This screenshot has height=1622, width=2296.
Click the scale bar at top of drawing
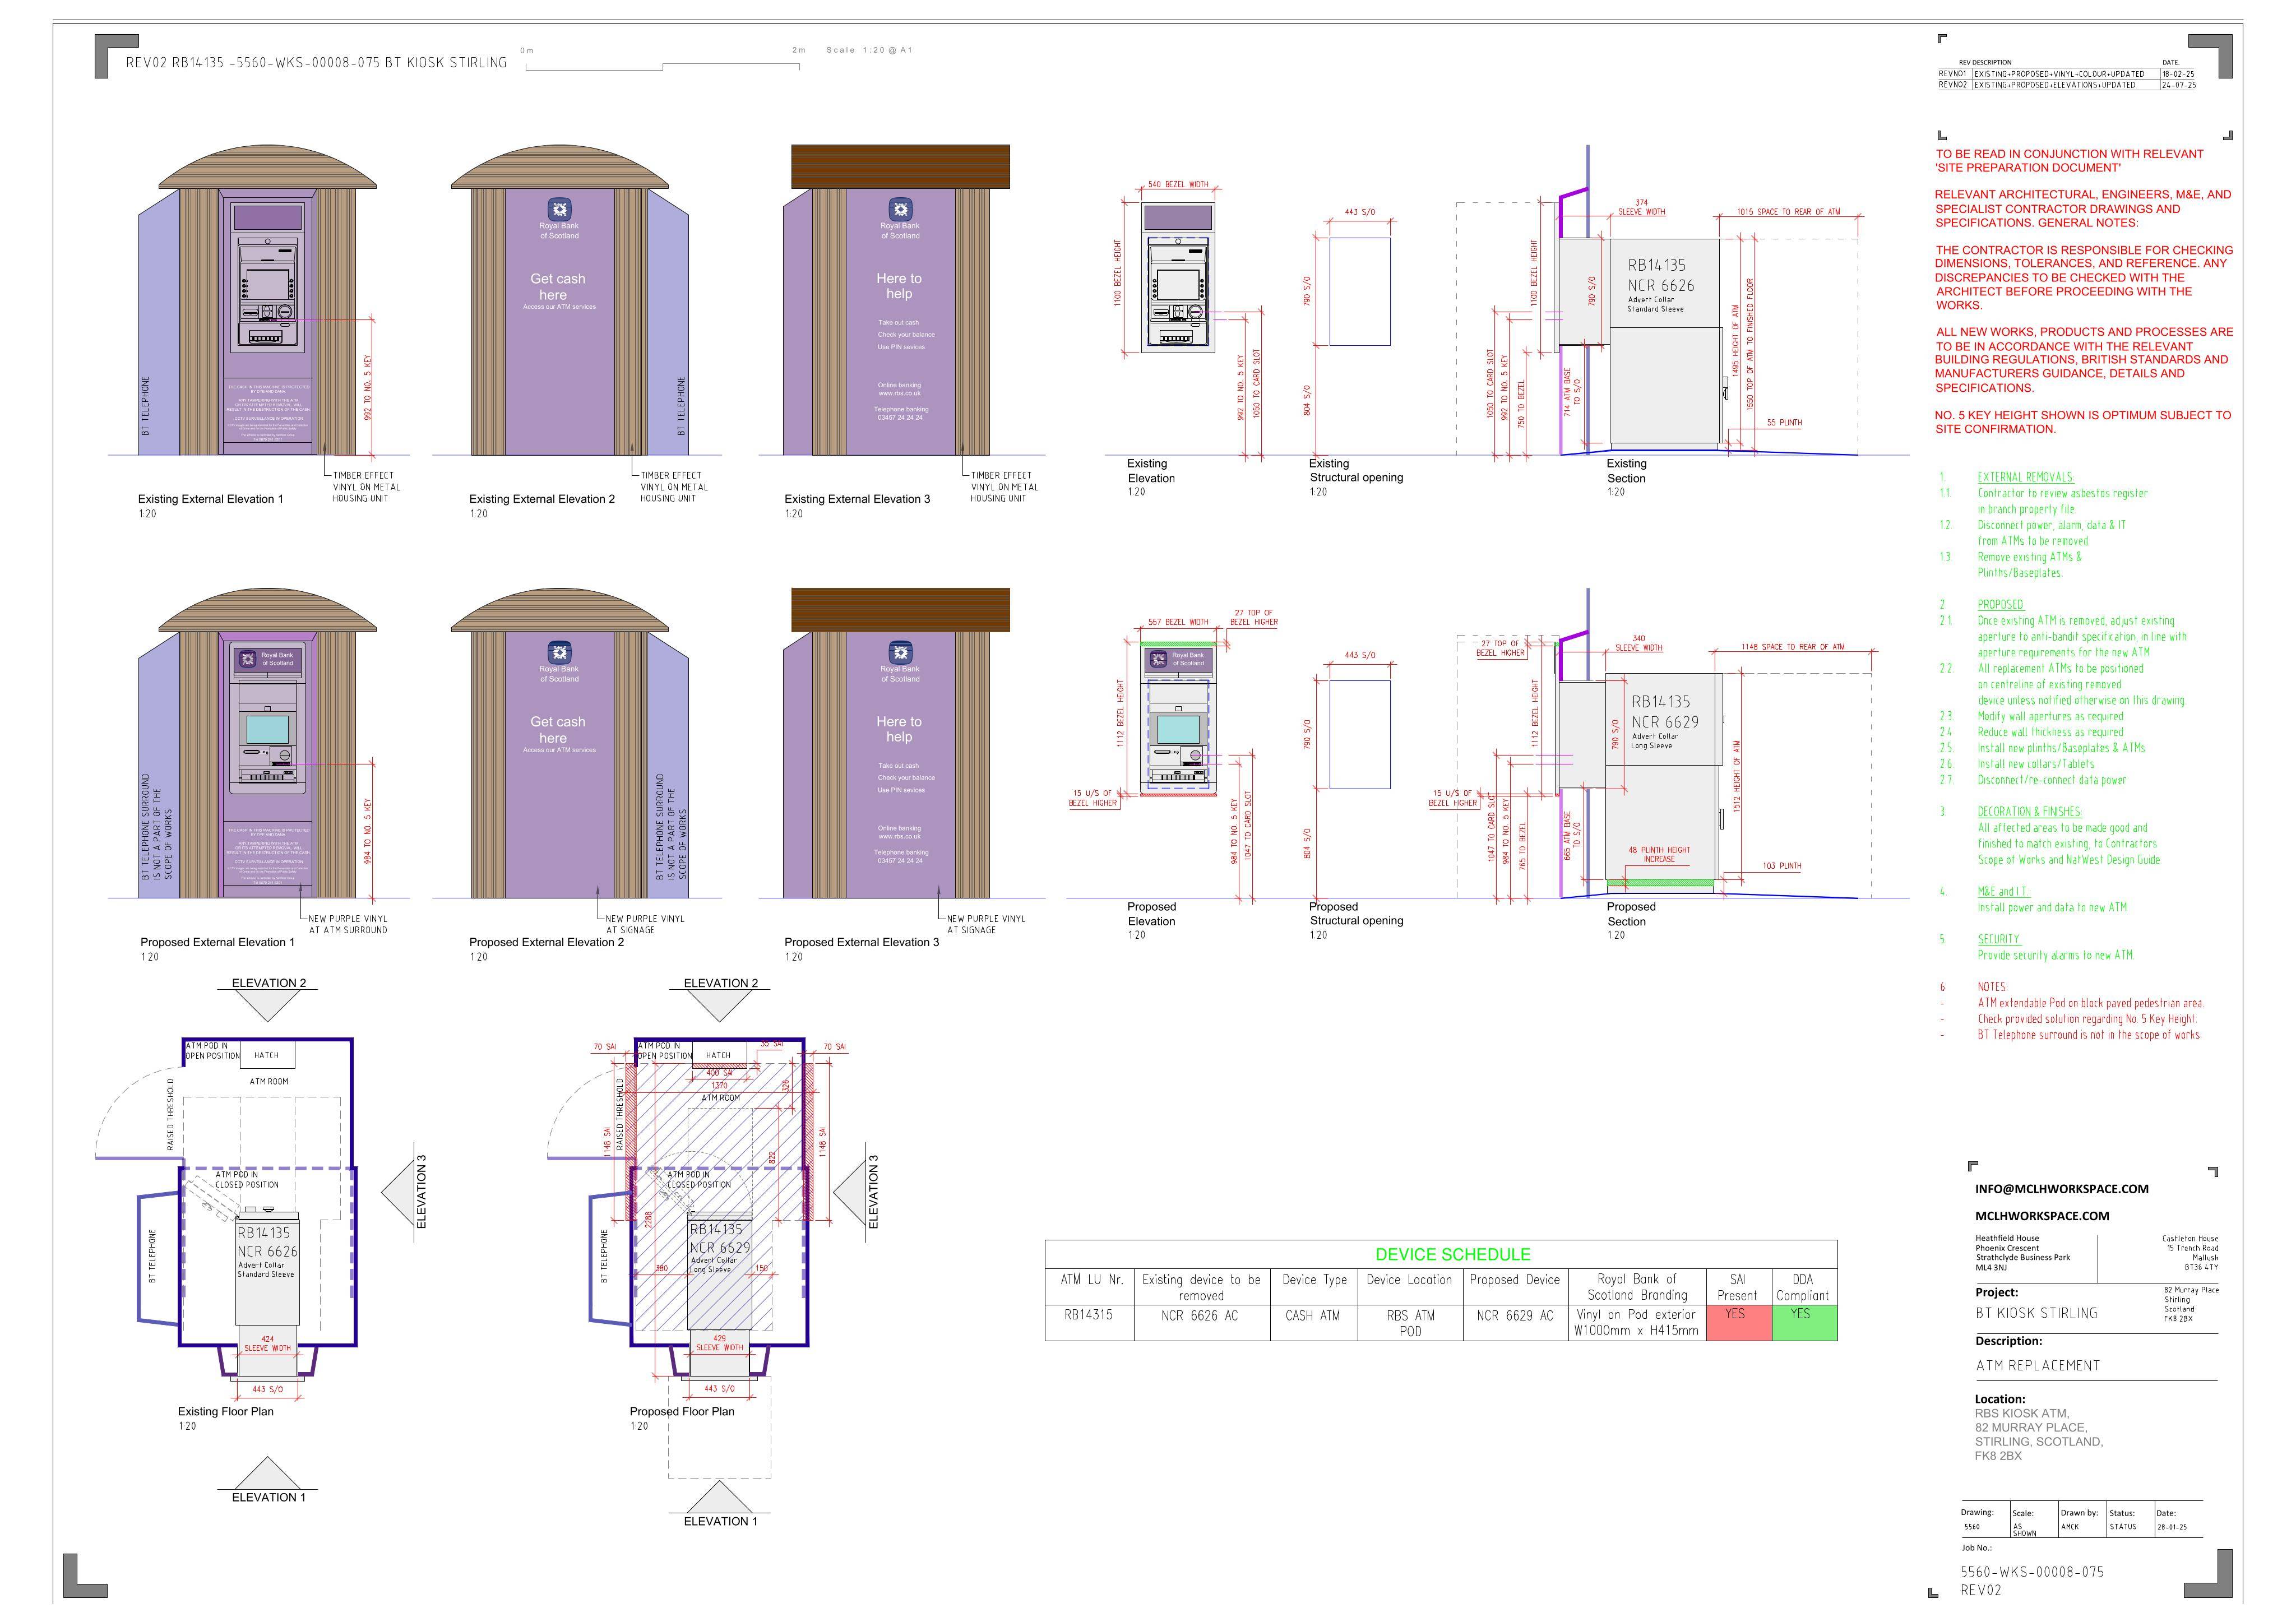(662, 66)
